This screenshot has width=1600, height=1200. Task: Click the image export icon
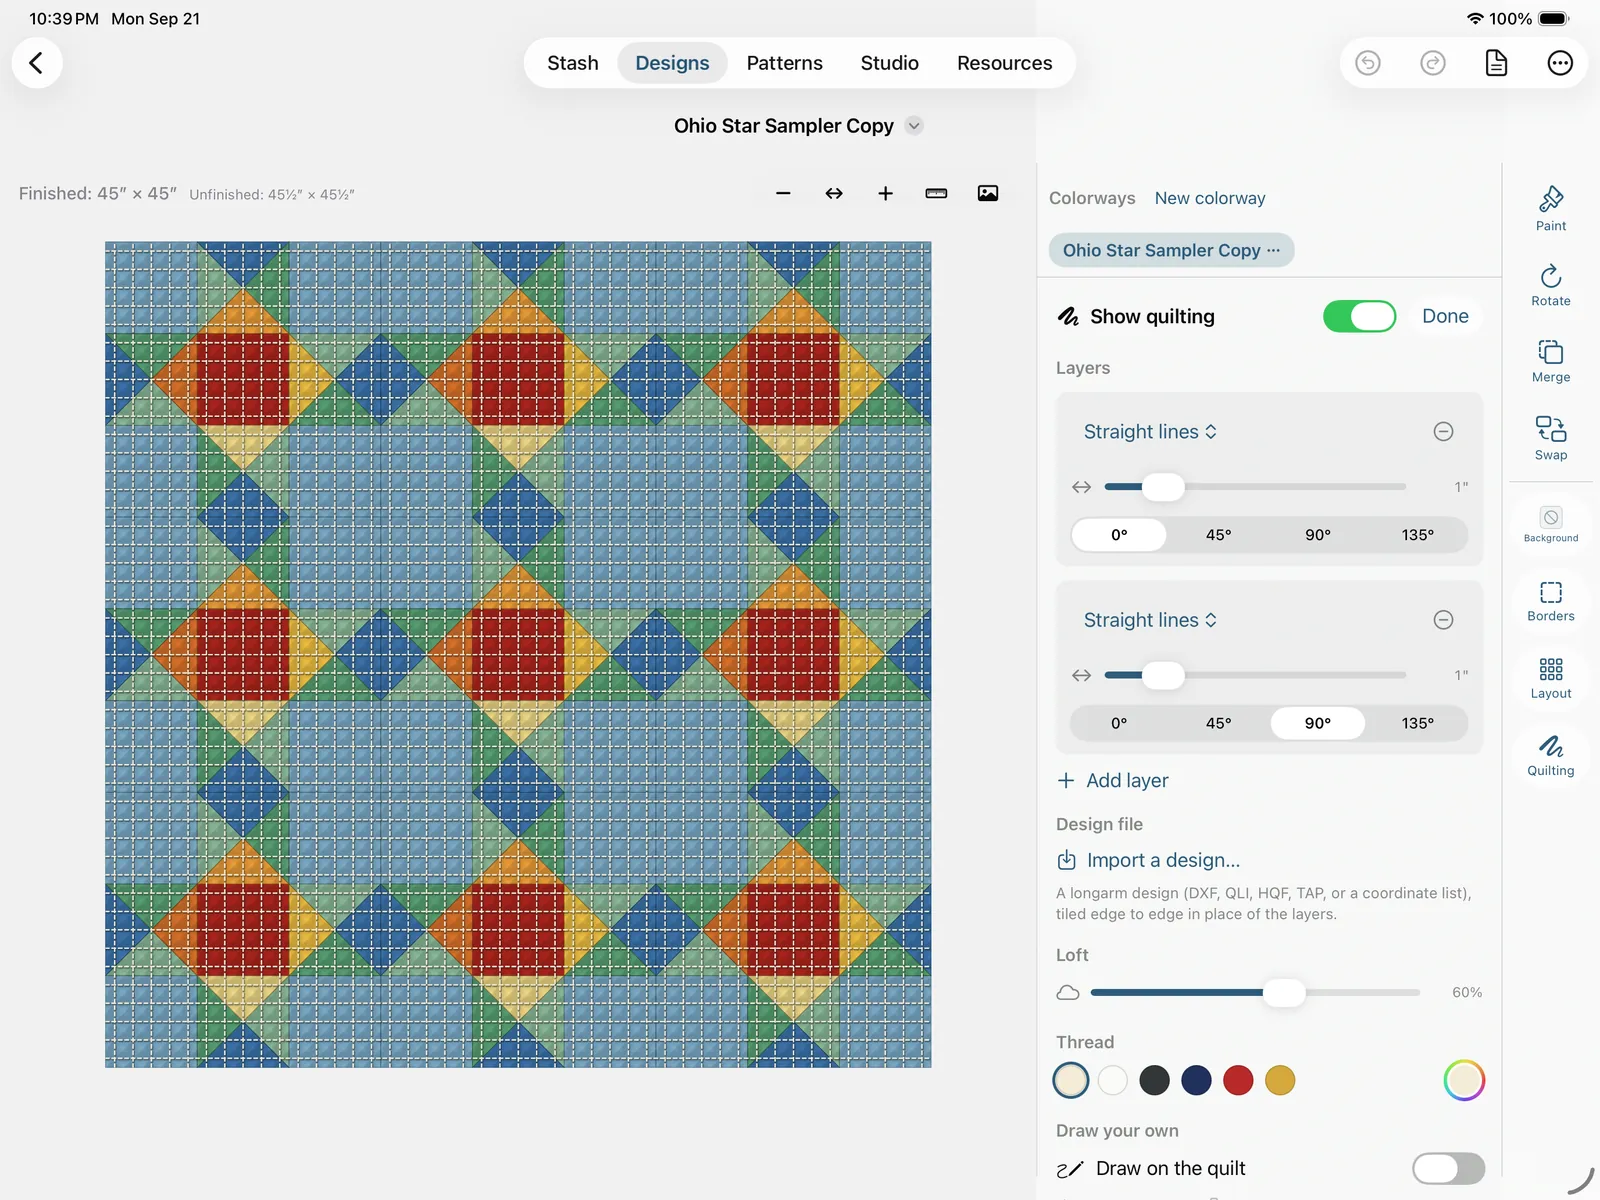[988, 193]
